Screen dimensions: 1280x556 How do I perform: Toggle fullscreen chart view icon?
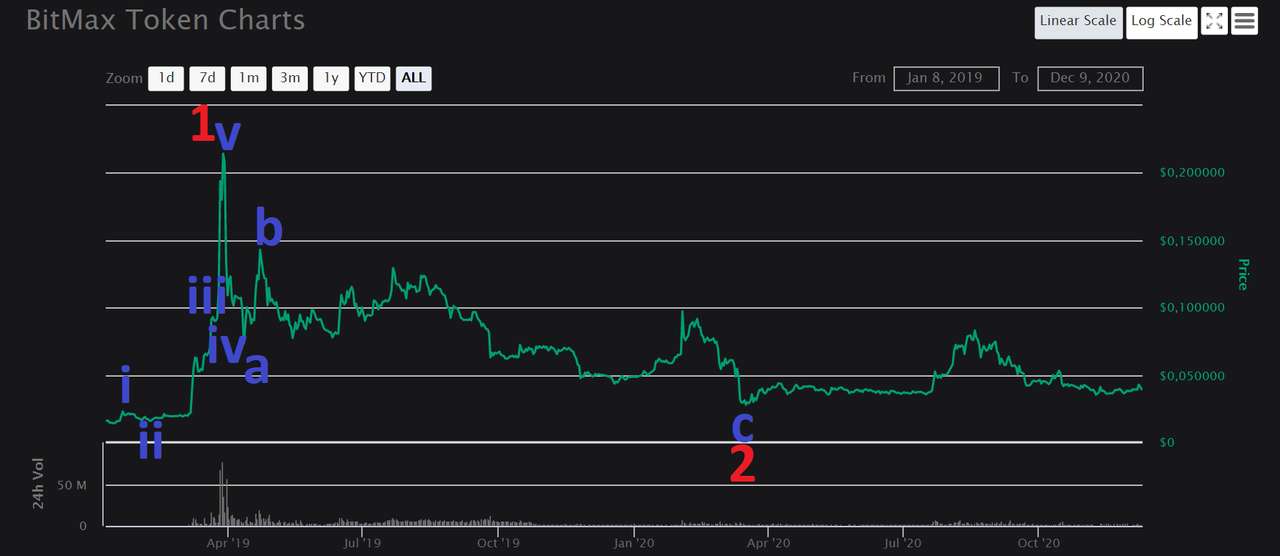coord(1214,21)
